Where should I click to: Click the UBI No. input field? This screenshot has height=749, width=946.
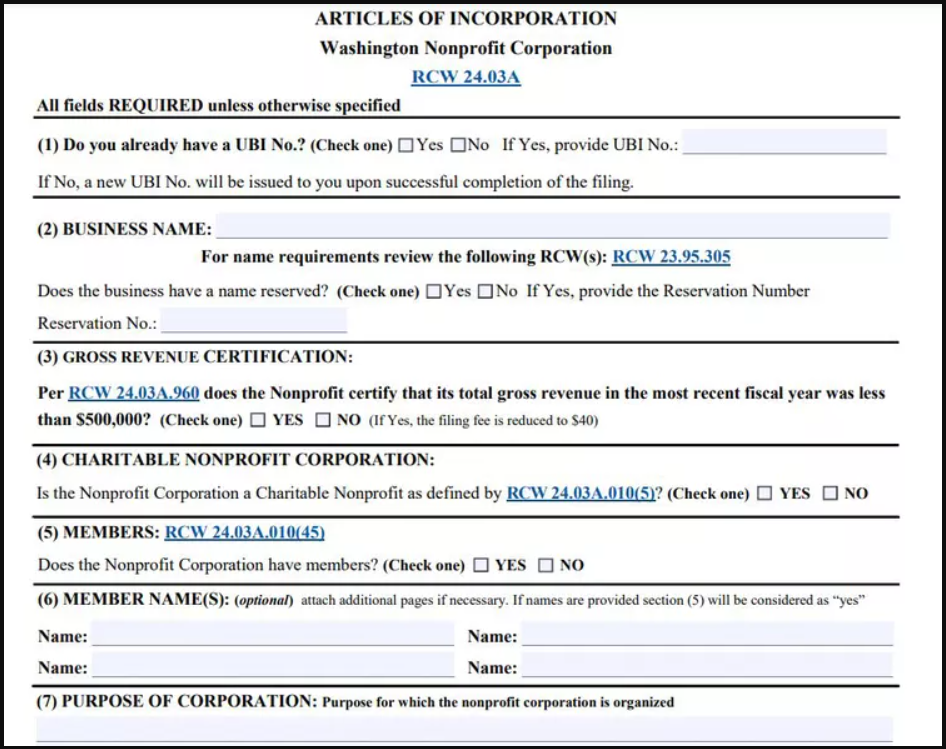point(785,142)
